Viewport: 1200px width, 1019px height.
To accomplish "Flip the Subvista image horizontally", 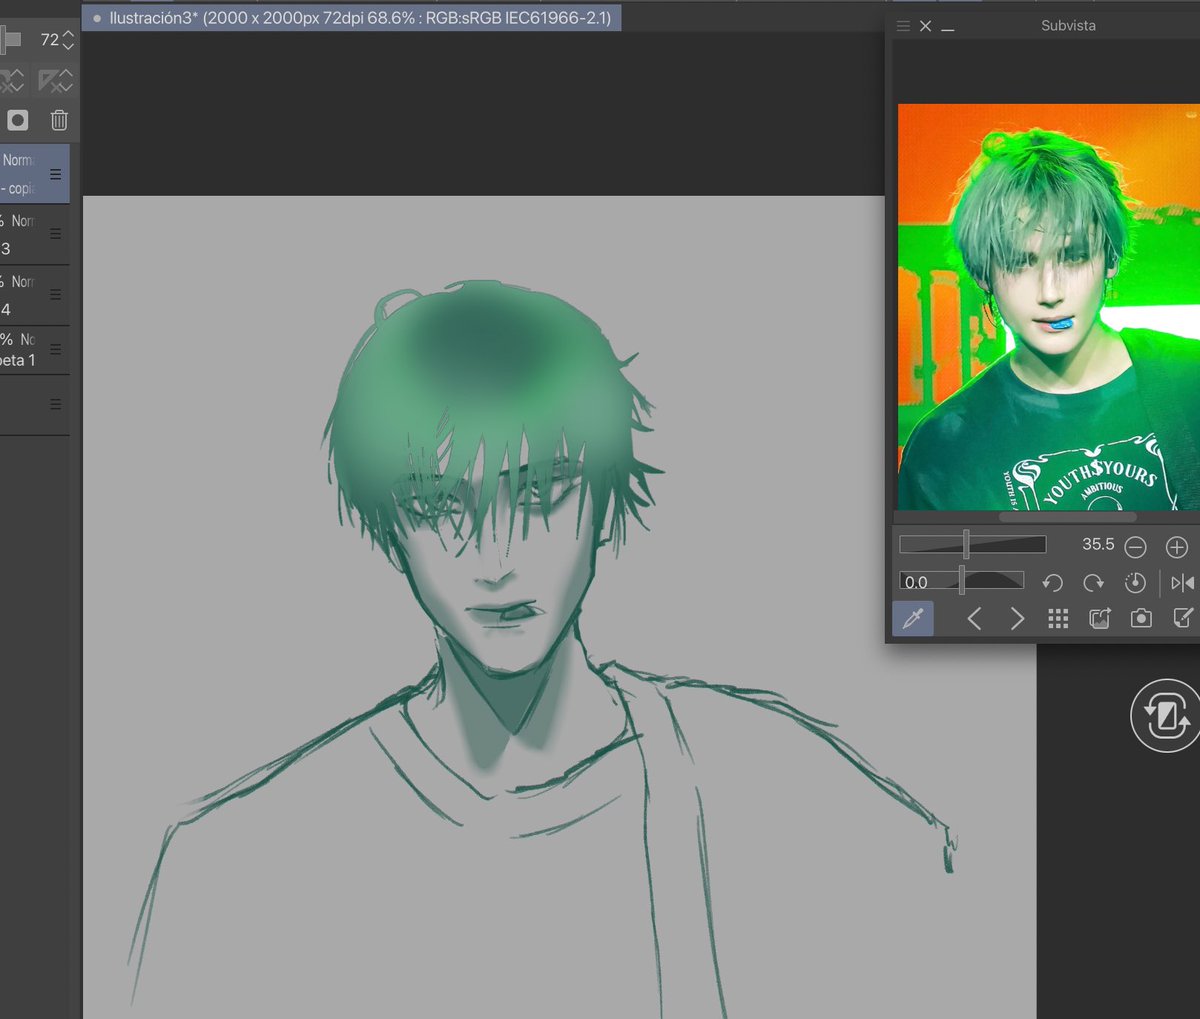I will 1182,583.
